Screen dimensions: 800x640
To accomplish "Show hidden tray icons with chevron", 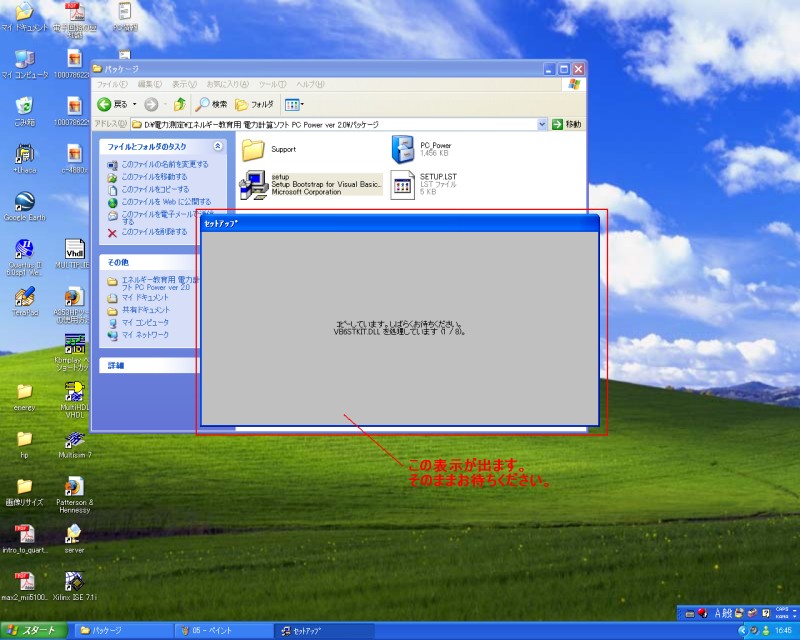I will [741, 631].
